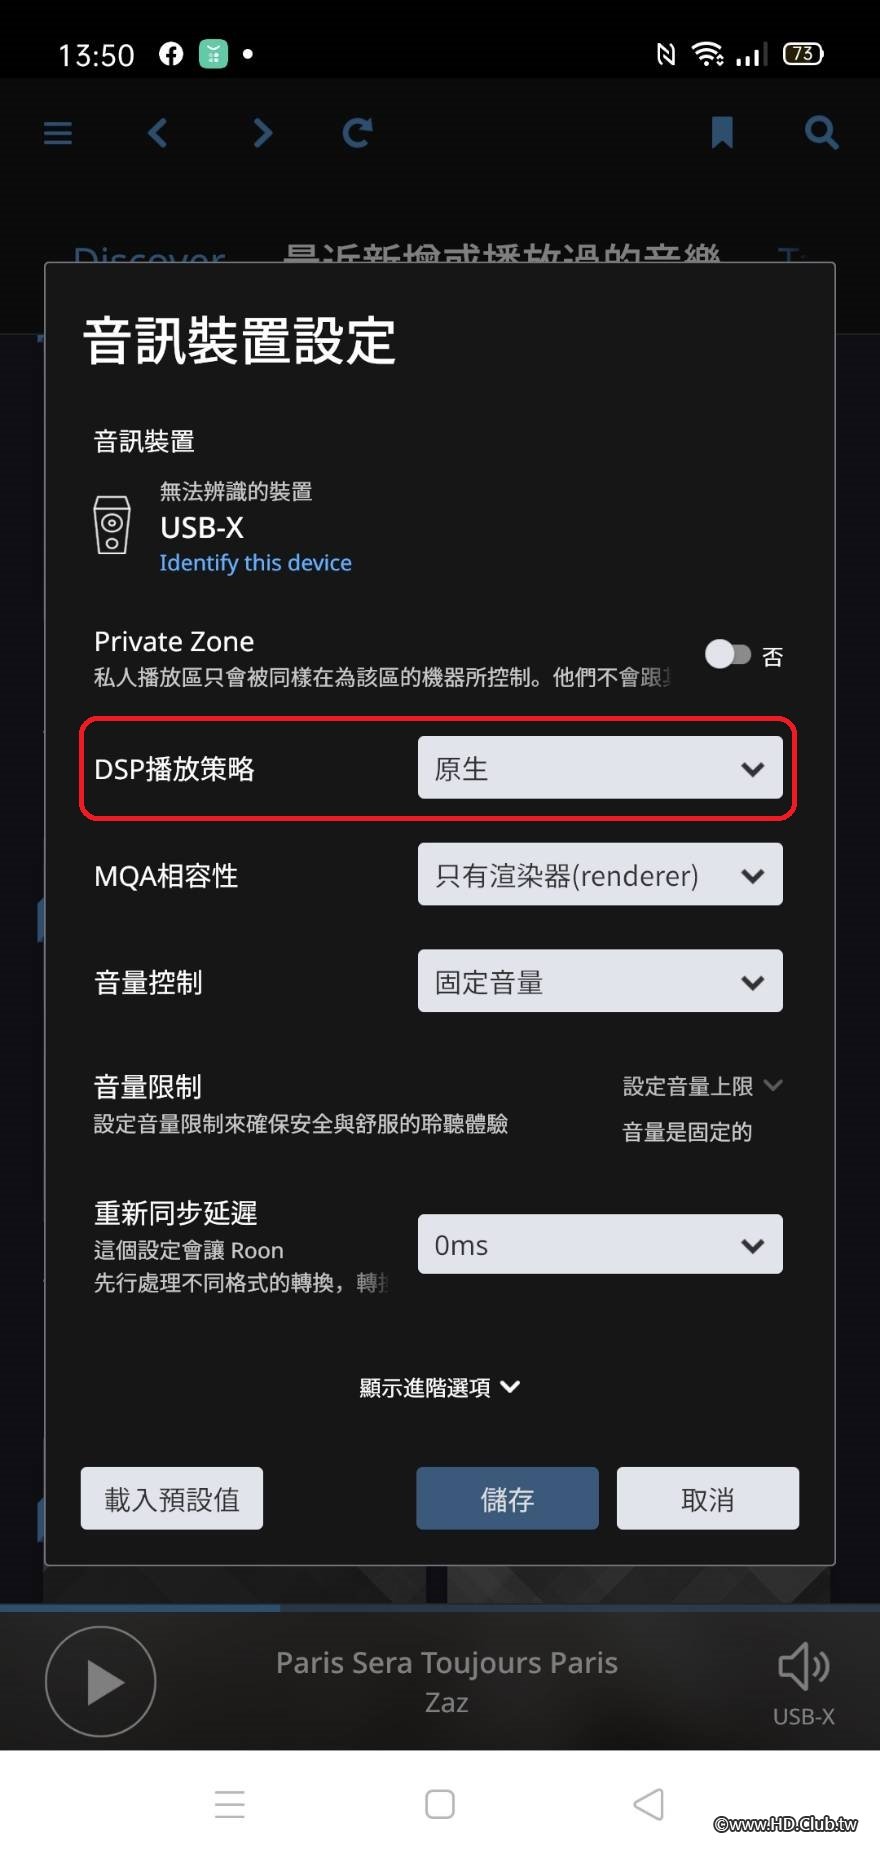880x1858 pixels.
Task: Go forward with the right arrow icon
Action: click(262, 133)
